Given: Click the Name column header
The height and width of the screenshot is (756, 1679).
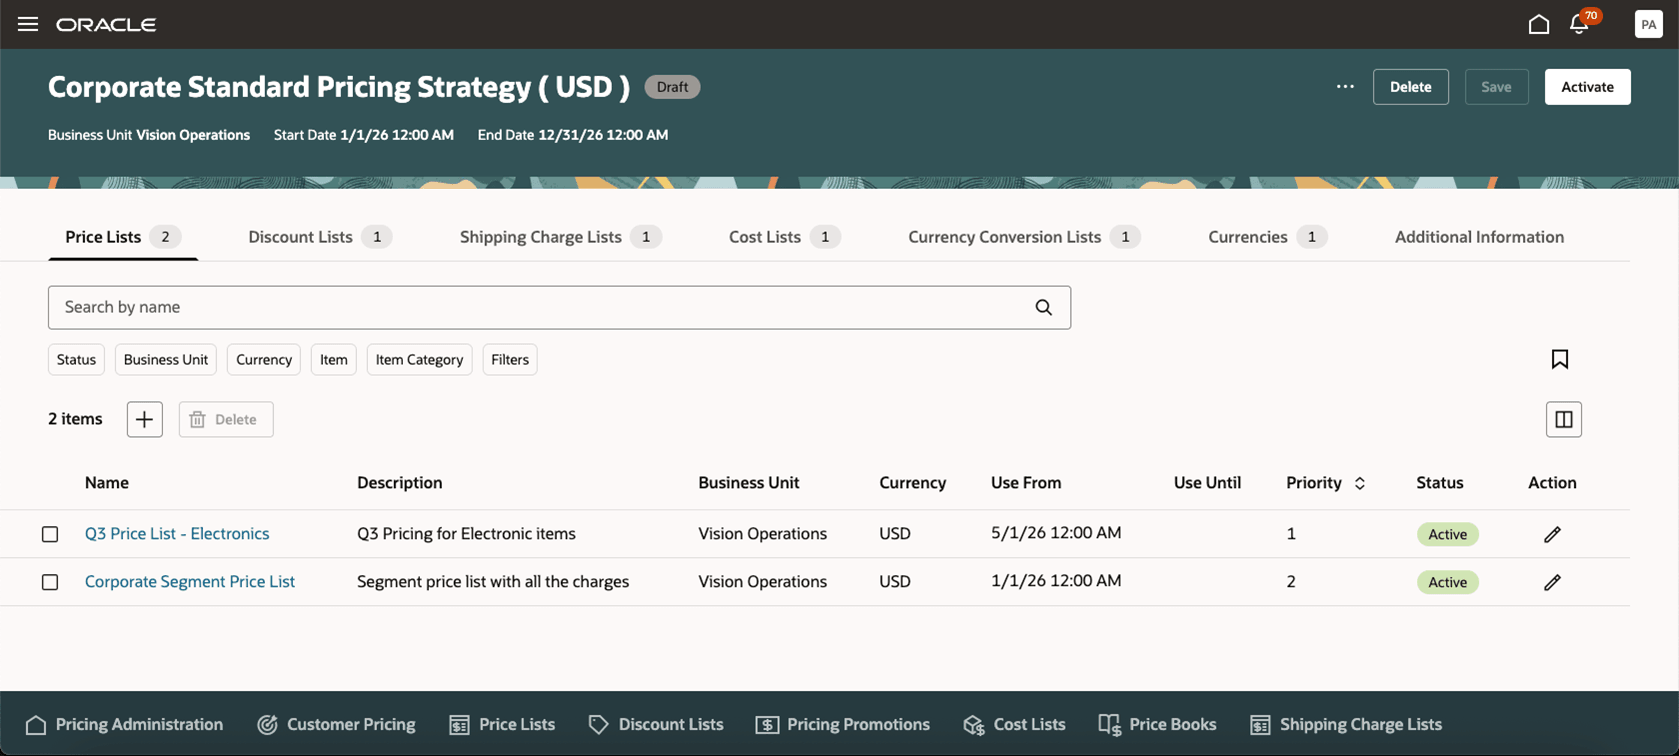Looking at the screenshot, I should click(107, 483).
